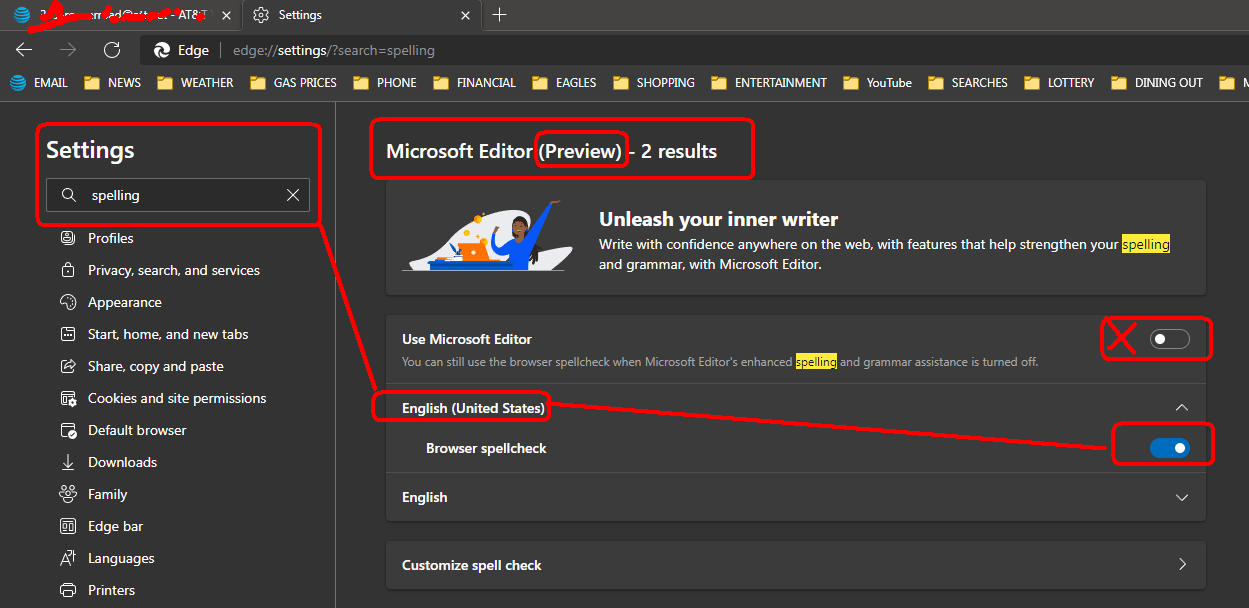This screenshot has width=1249, height=608.
Task: Click the Family icon in sidebar
Action: [x=68, y=494]
